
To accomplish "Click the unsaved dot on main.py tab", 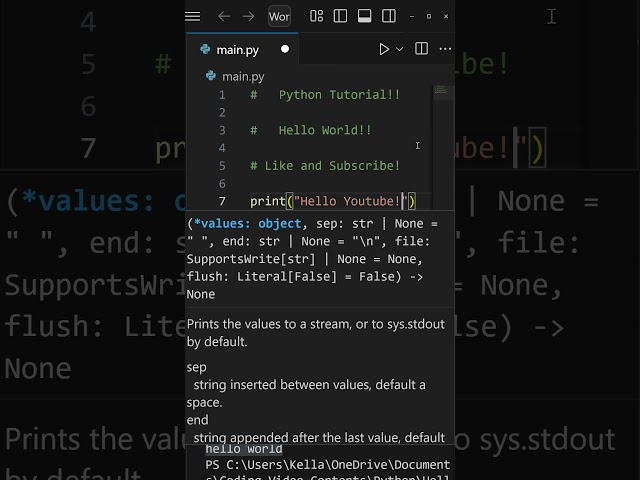I will [x=285, y=49].
